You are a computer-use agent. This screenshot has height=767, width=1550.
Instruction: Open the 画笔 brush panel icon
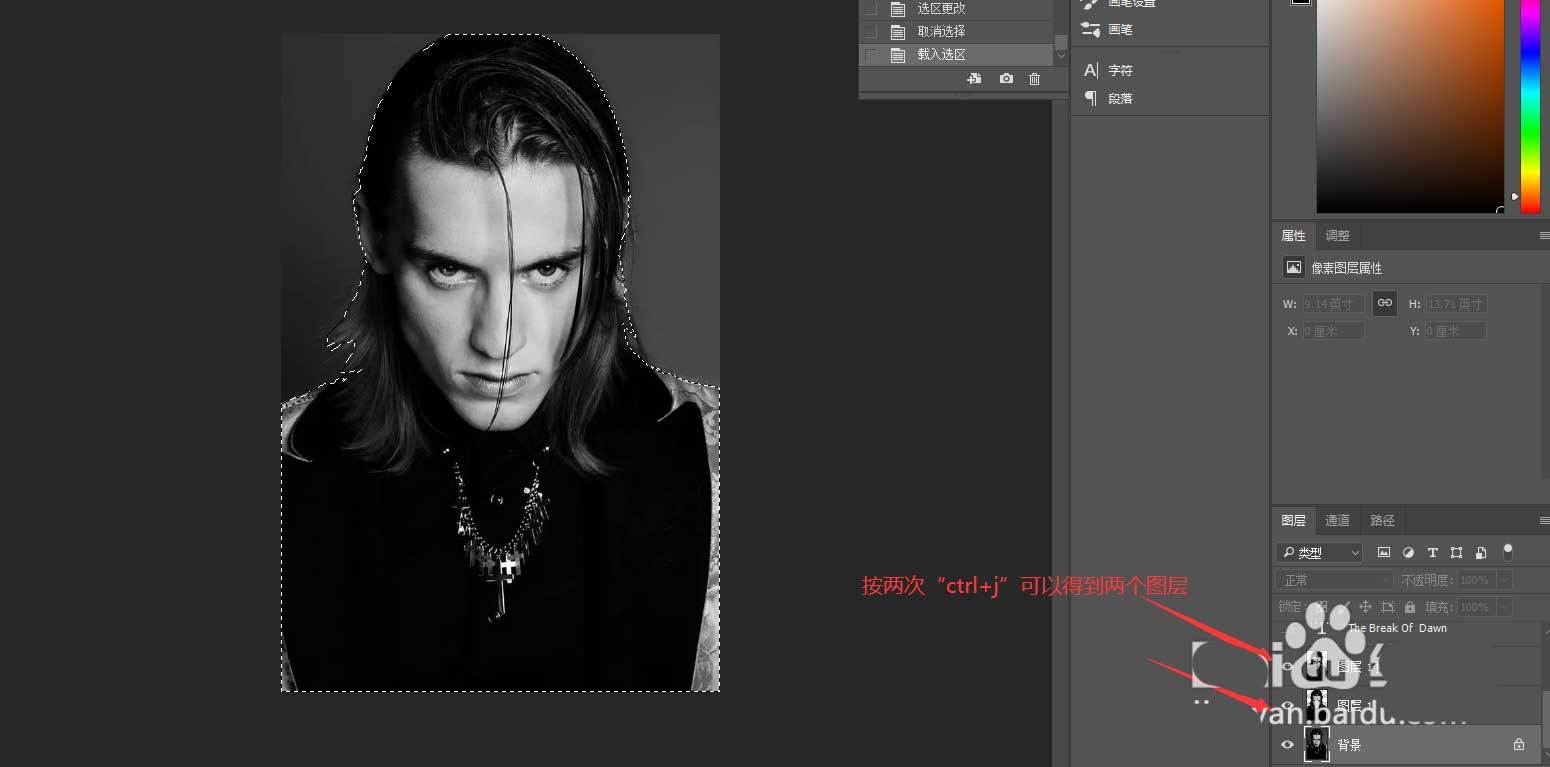coord(1091,29)
